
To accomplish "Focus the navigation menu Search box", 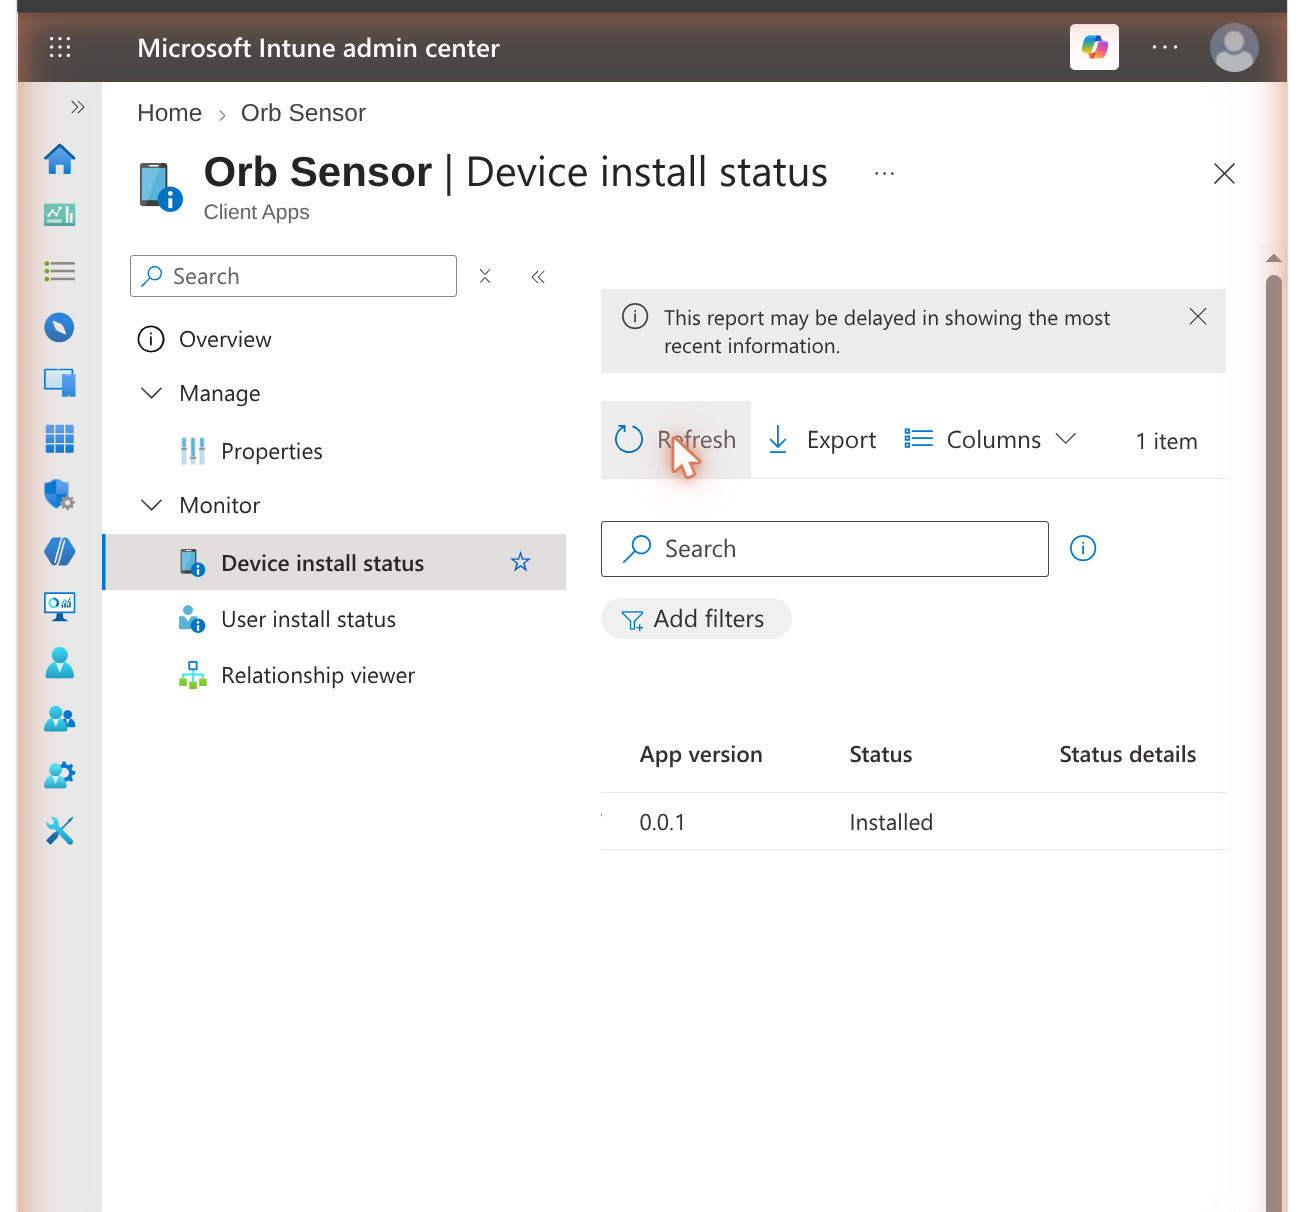I will pos(293,276).
